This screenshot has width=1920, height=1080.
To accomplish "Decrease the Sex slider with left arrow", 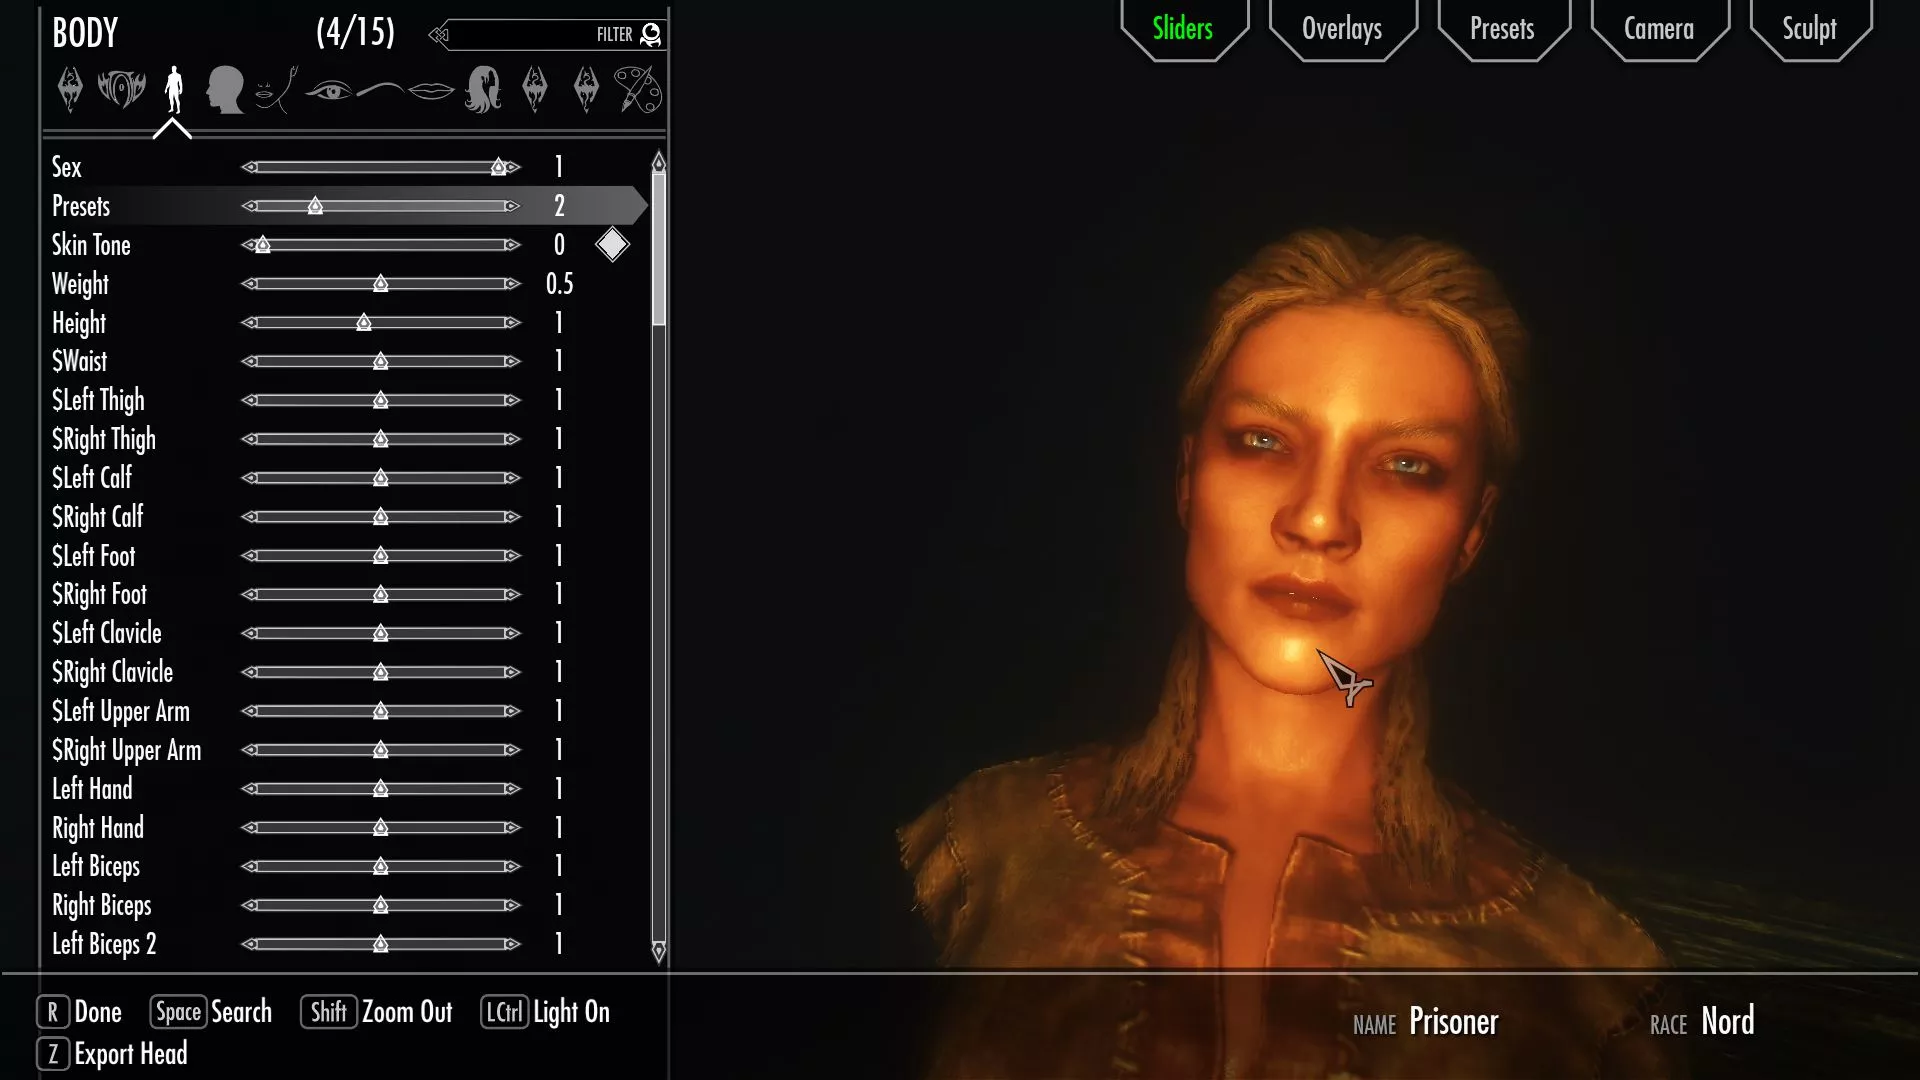I will (250, 167).
